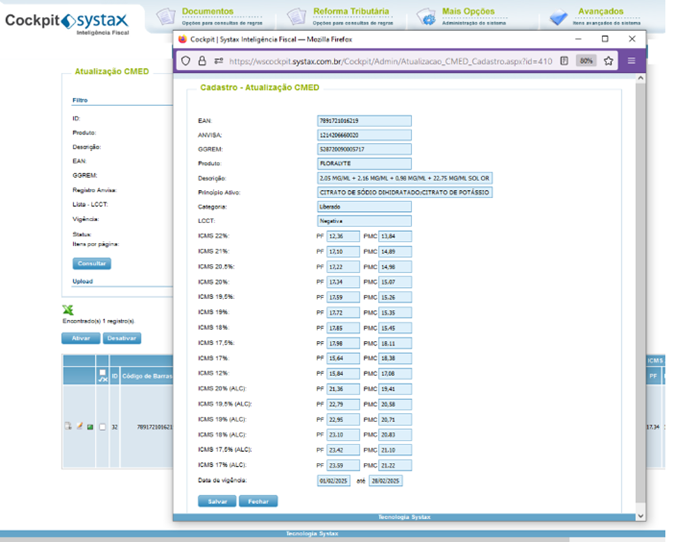The height and width of the screenshot is (542, 674).
Task: Click the Descrição input field
Action: (x=404, y=178)
